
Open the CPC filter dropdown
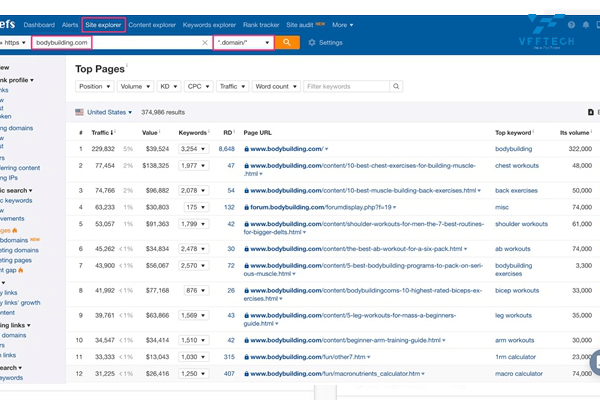(198, 87)
